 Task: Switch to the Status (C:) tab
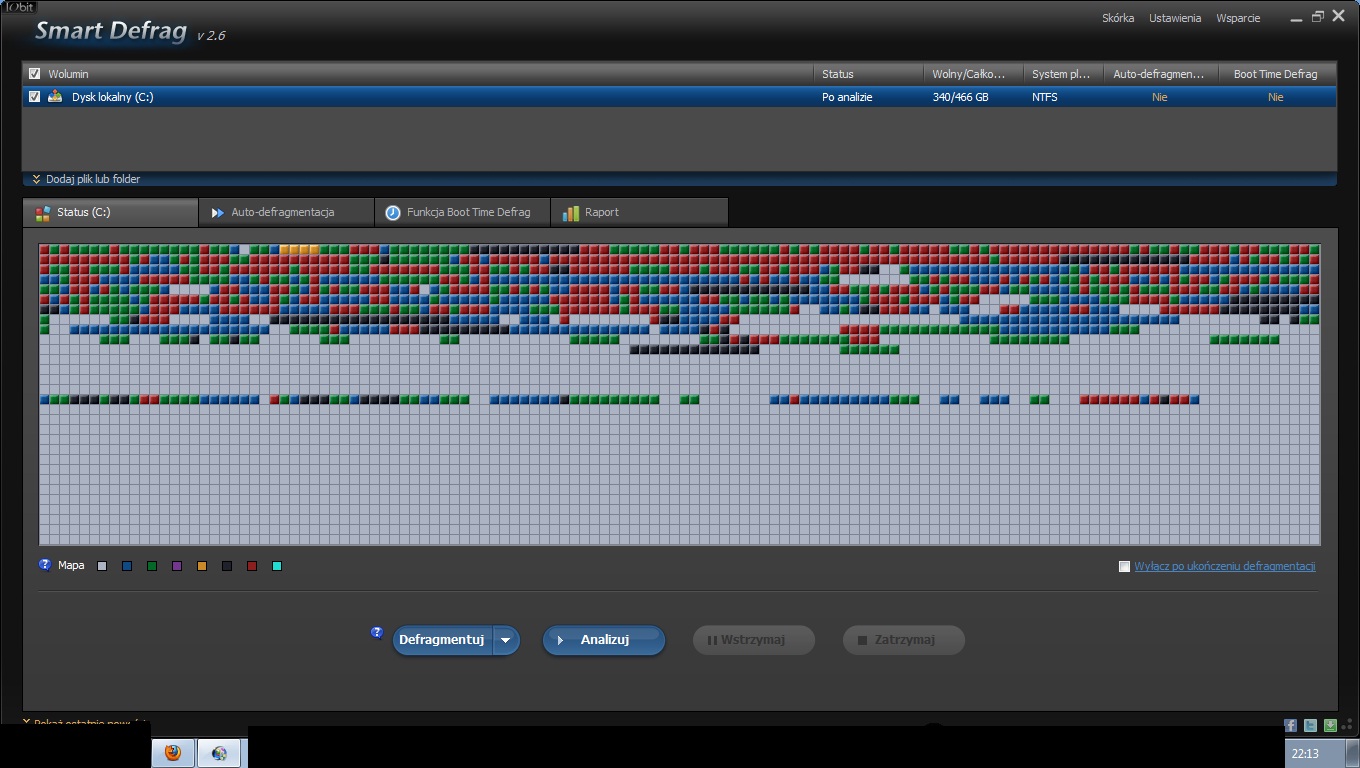click(110, 212)
